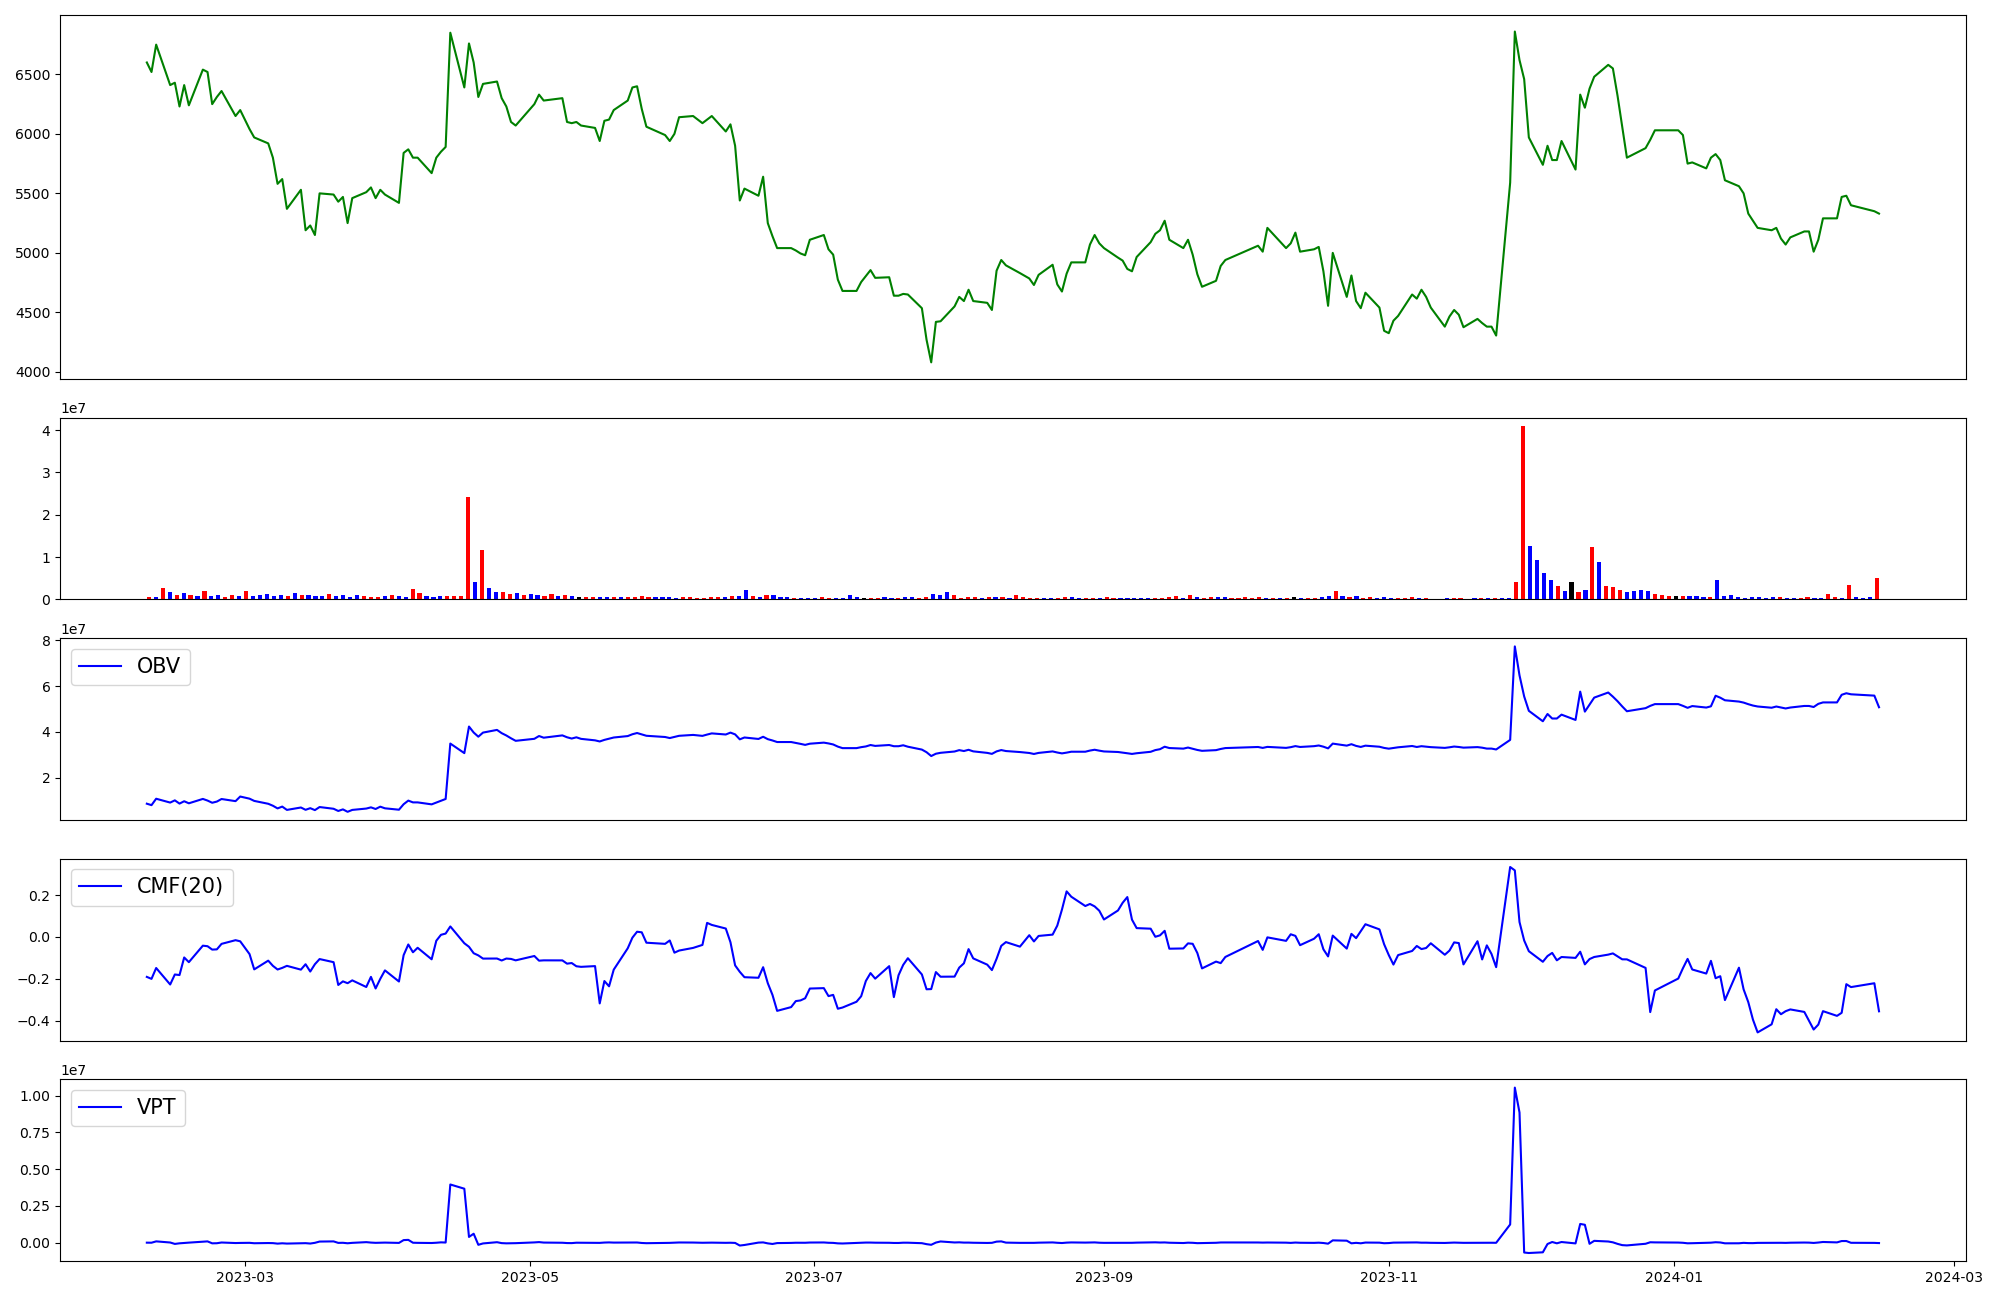Click the 2024-03 x-axis date label
This screenshot has height=1300, width=2000.
tap(1954, 1277)
